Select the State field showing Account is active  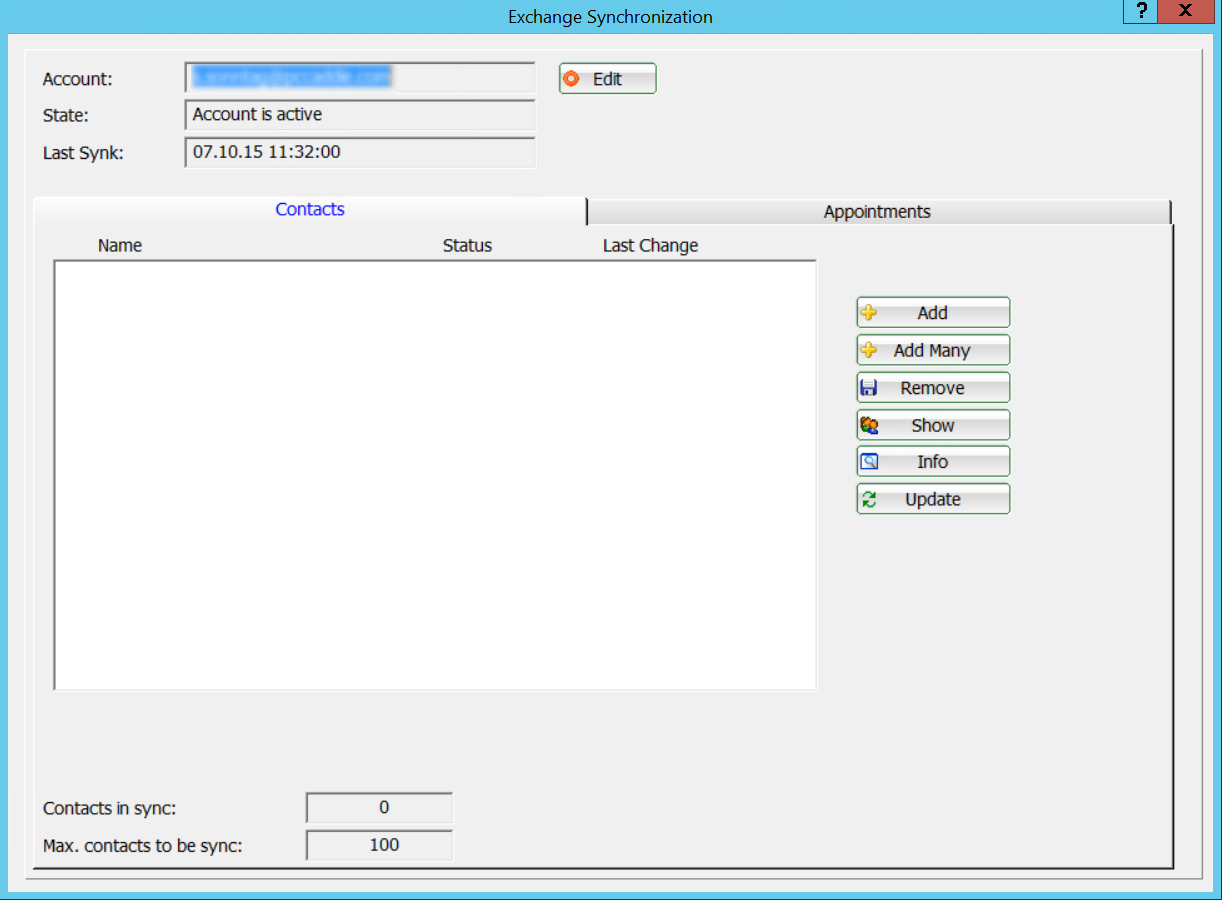click(360, 115)
